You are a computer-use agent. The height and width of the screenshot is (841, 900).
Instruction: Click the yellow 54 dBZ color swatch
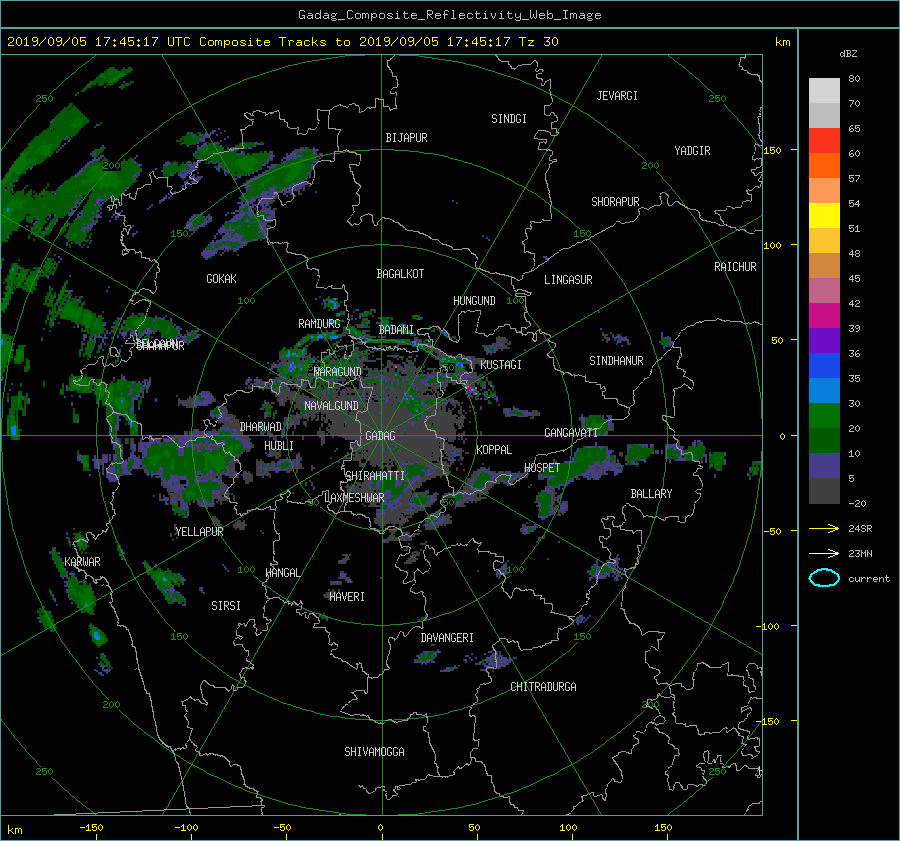pyautogui.click(x=824, y=215)
